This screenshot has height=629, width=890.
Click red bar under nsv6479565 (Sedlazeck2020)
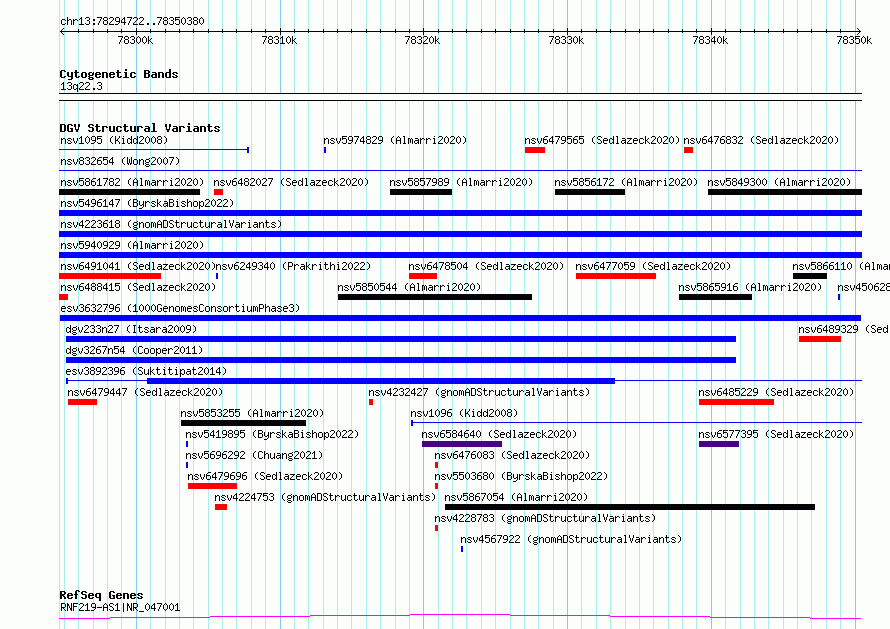click(535, 150)
